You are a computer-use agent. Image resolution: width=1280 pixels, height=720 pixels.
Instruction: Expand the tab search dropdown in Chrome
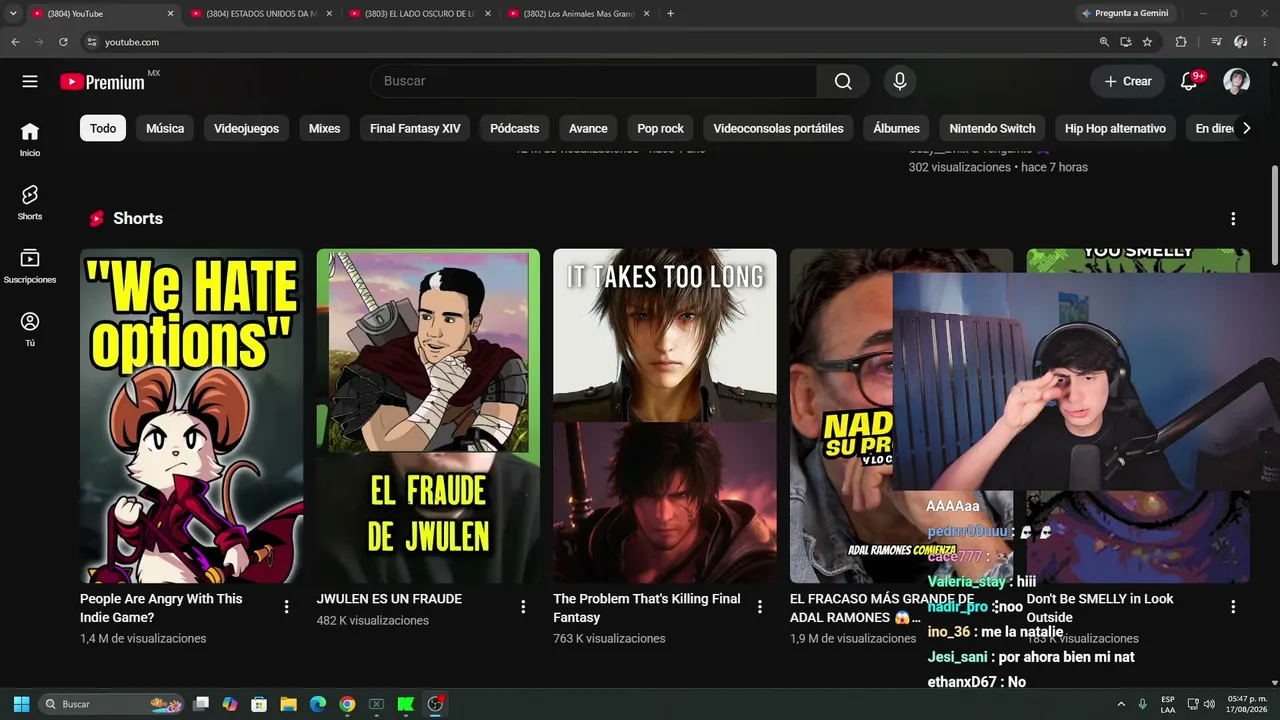[13, 14]
